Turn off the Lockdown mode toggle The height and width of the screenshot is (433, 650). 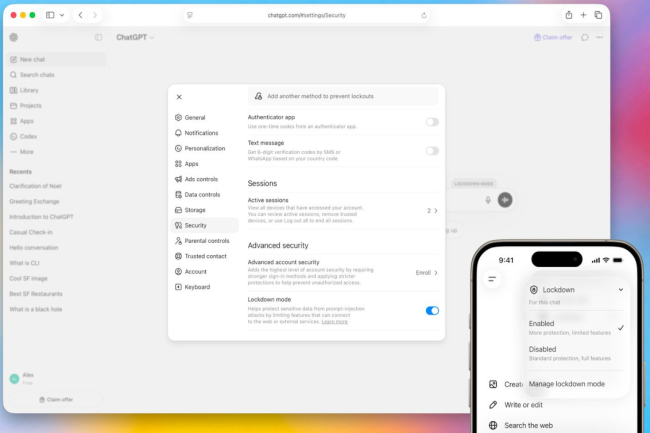click(432, 311)
